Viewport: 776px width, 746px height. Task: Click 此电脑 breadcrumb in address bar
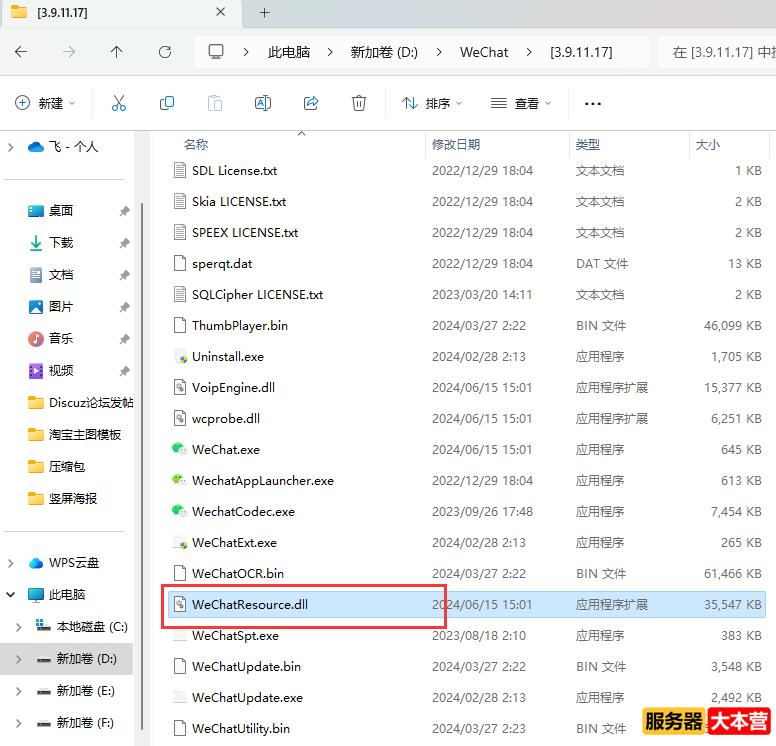(289, 52)
